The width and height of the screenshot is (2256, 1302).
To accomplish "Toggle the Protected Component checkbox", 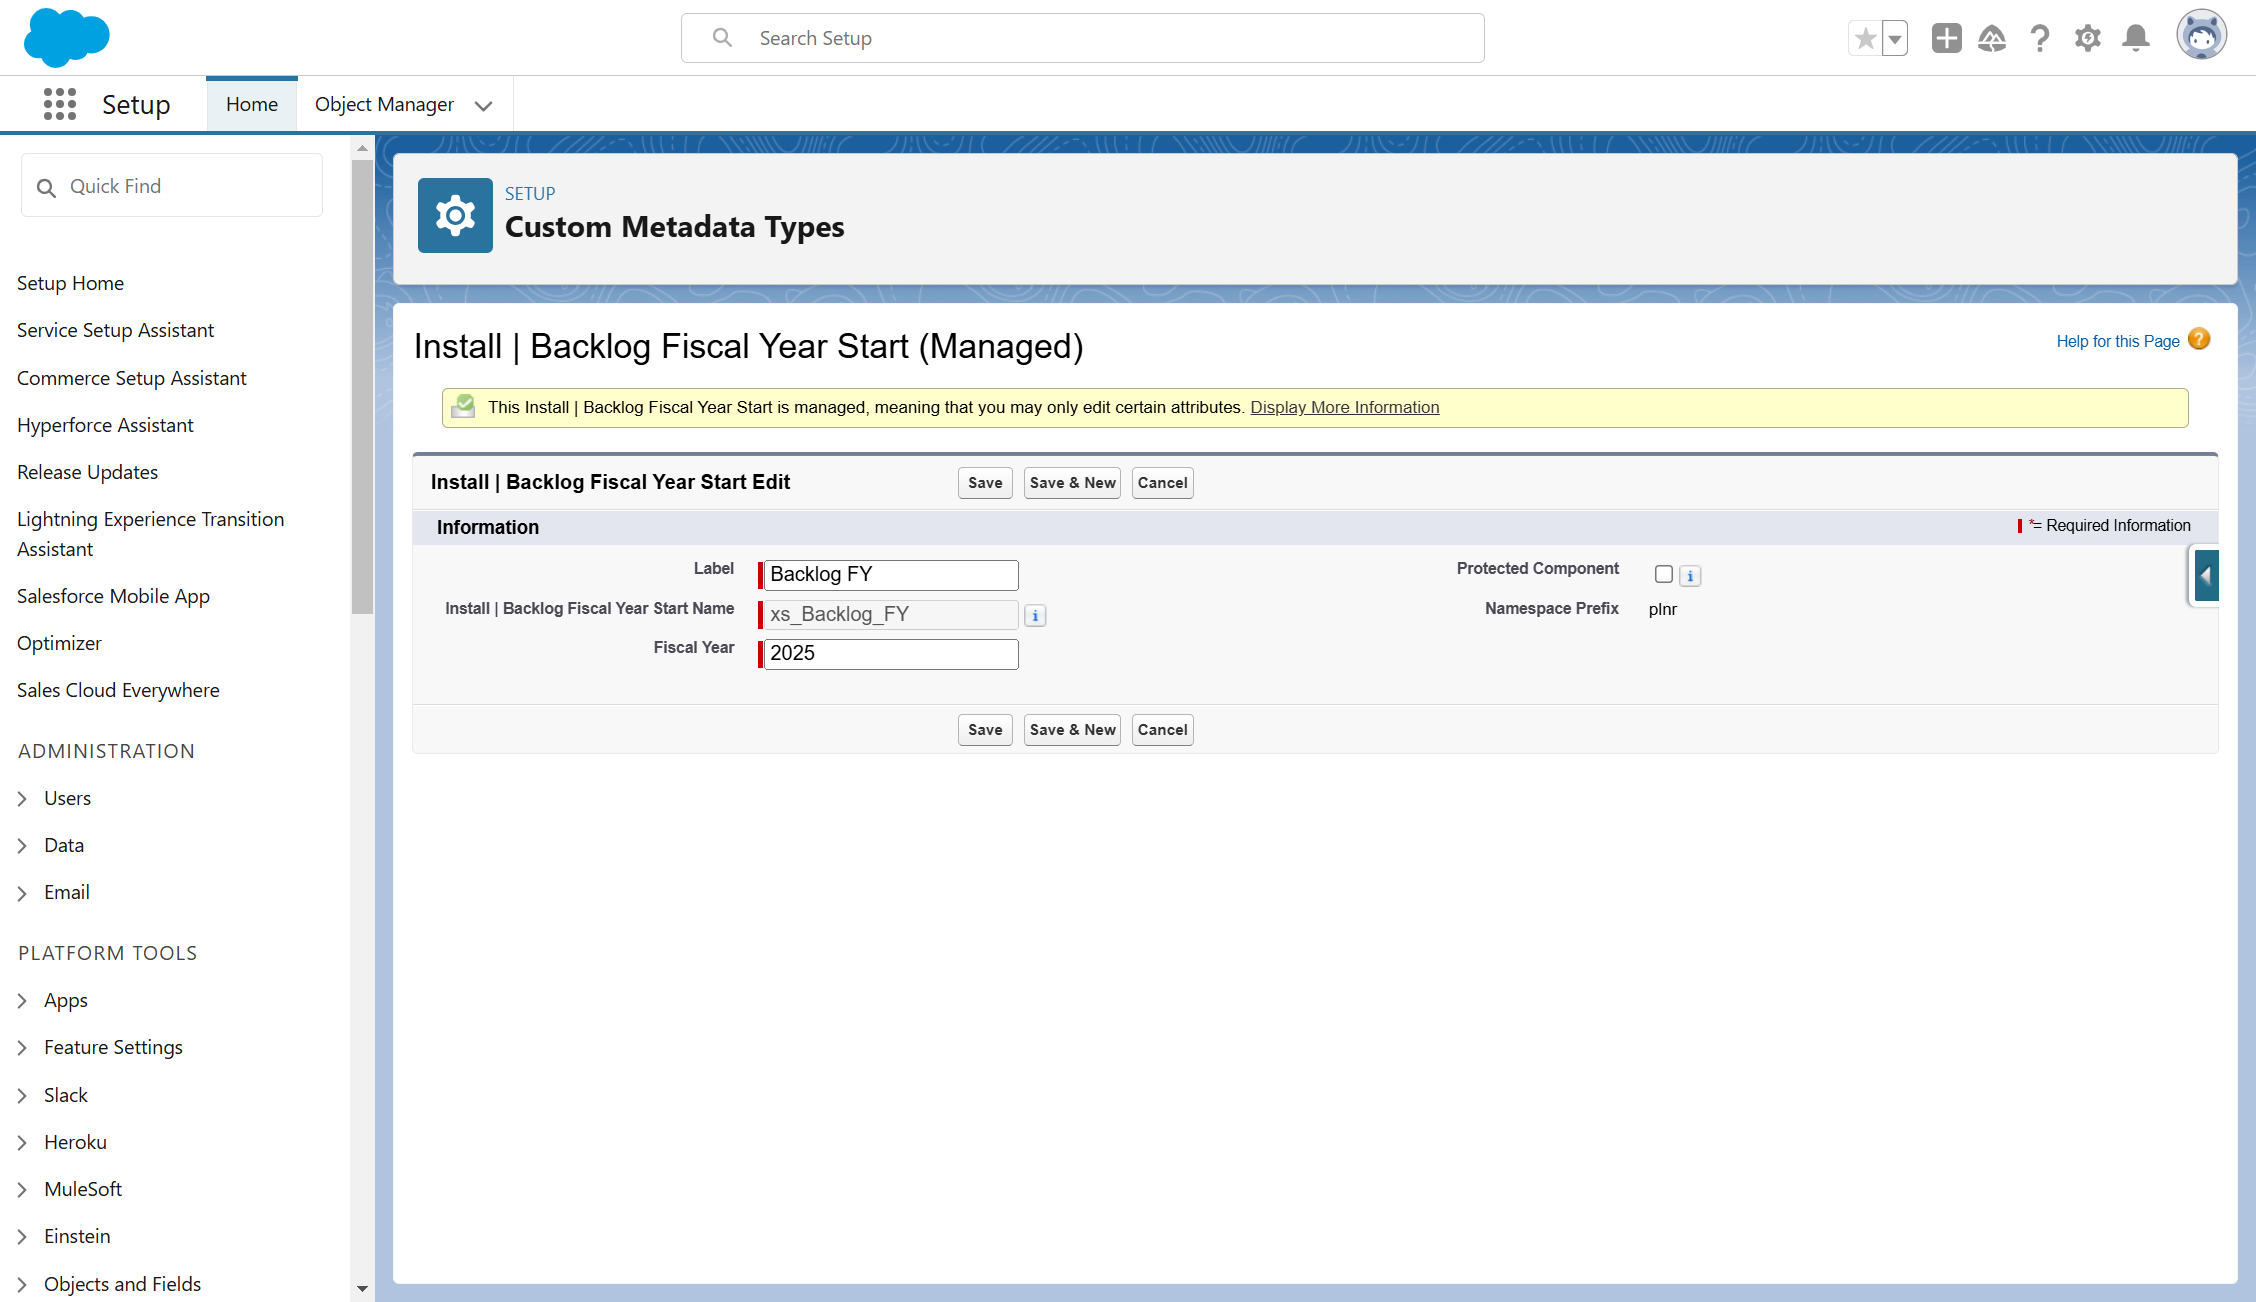I will point(1664,574).
